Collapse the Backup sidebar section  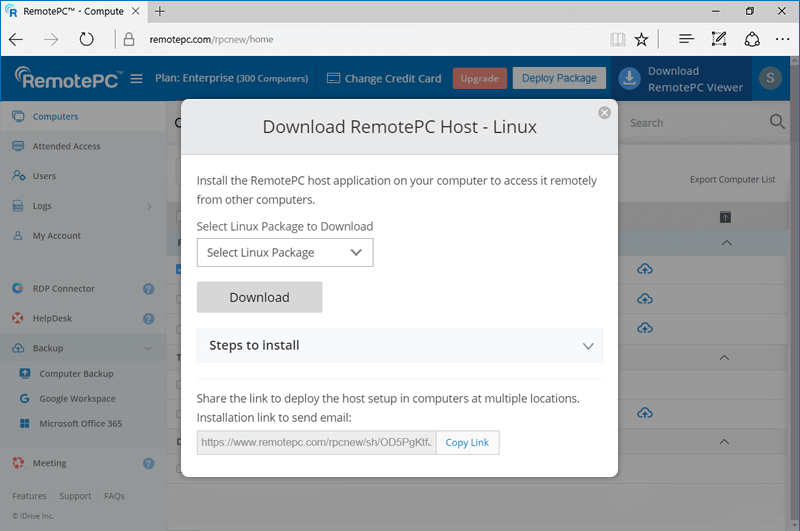(x=148, y=349)
